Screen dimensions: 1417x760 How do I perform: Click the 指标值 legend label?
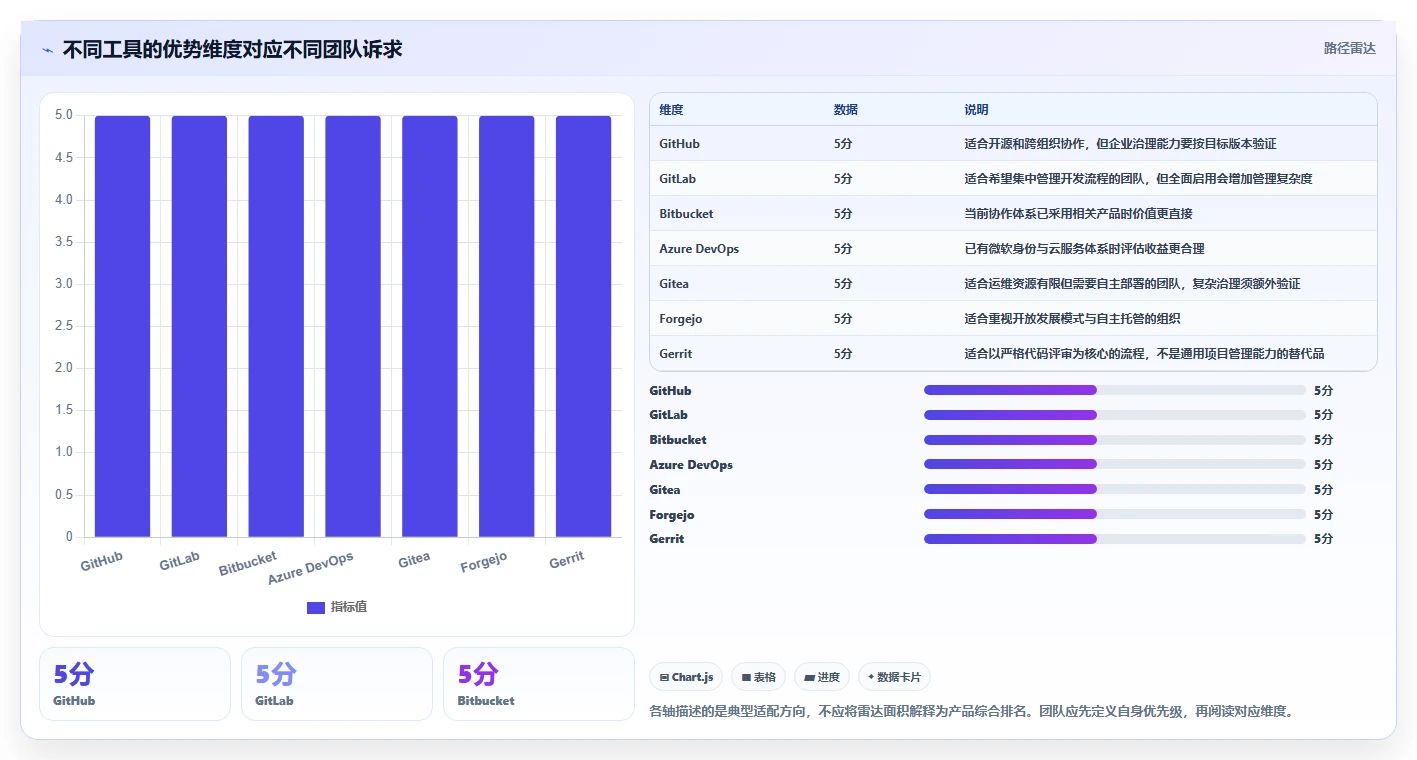click(349, 607)
